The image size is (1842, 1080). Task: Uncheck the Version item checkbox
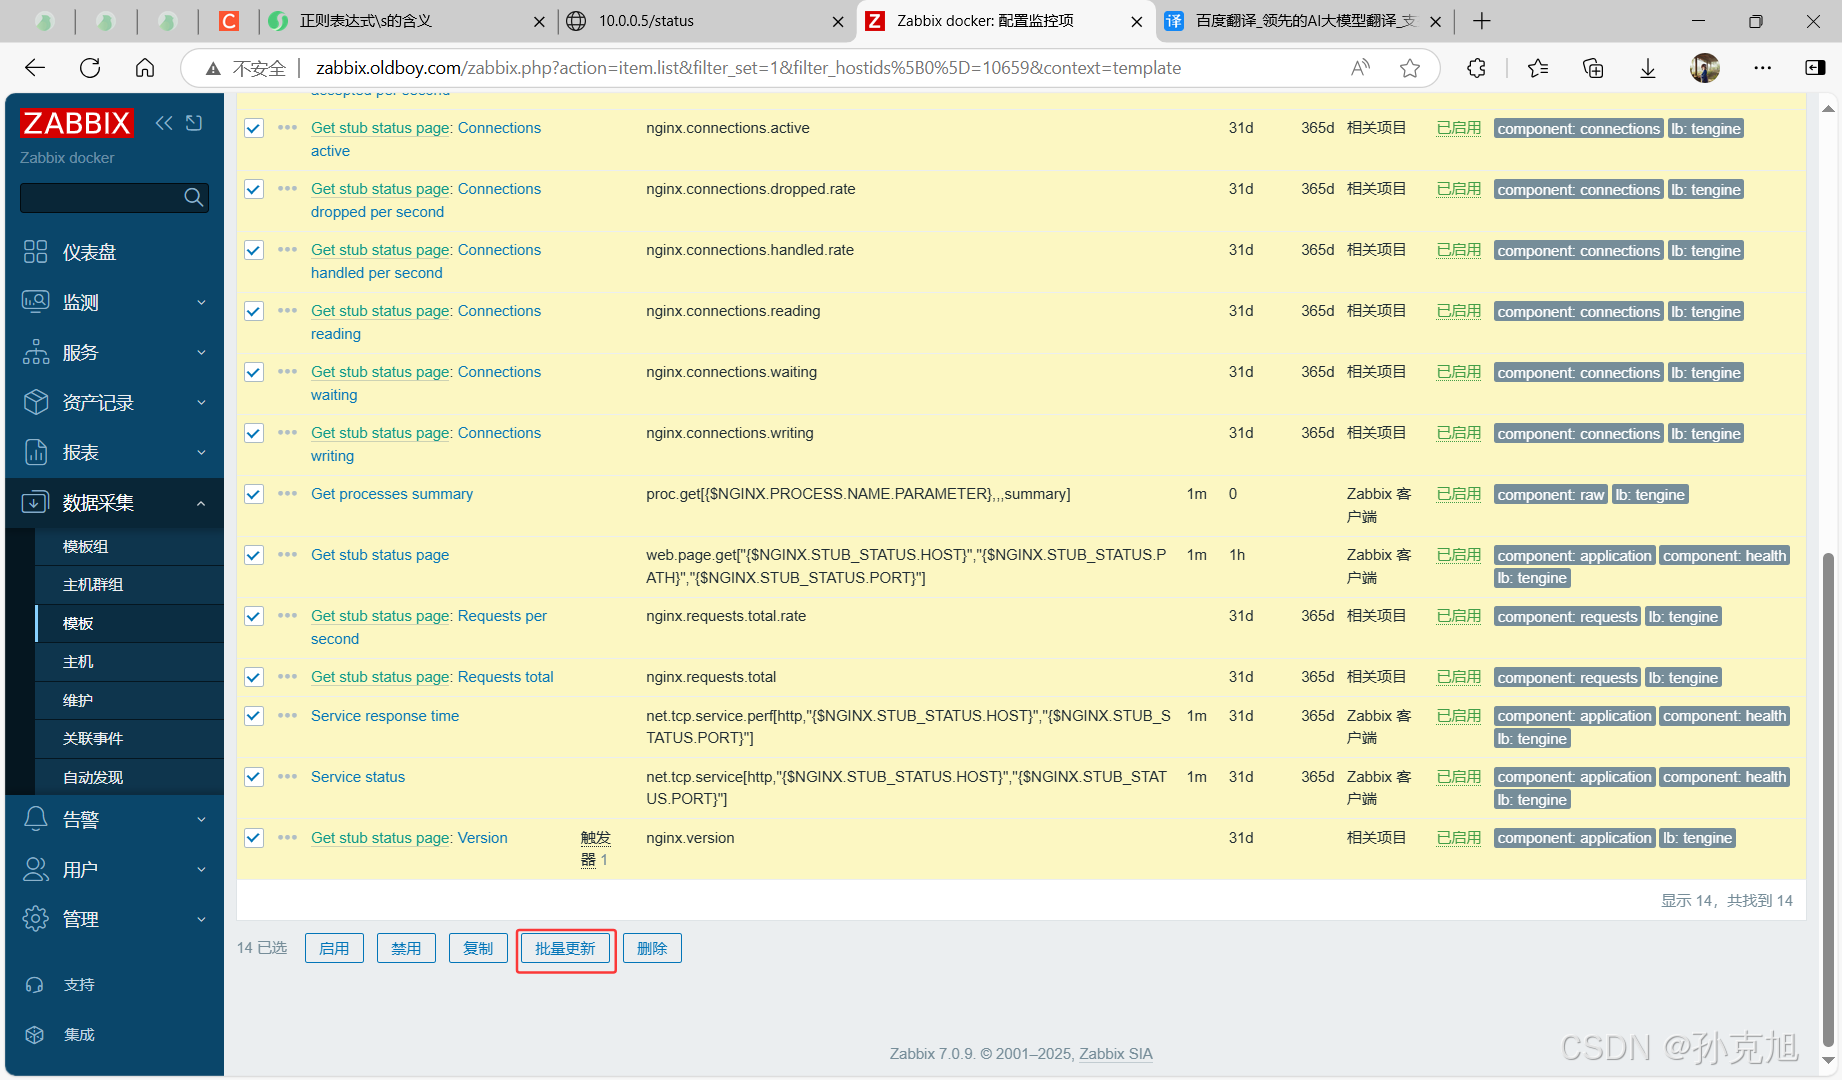point(254,838)
